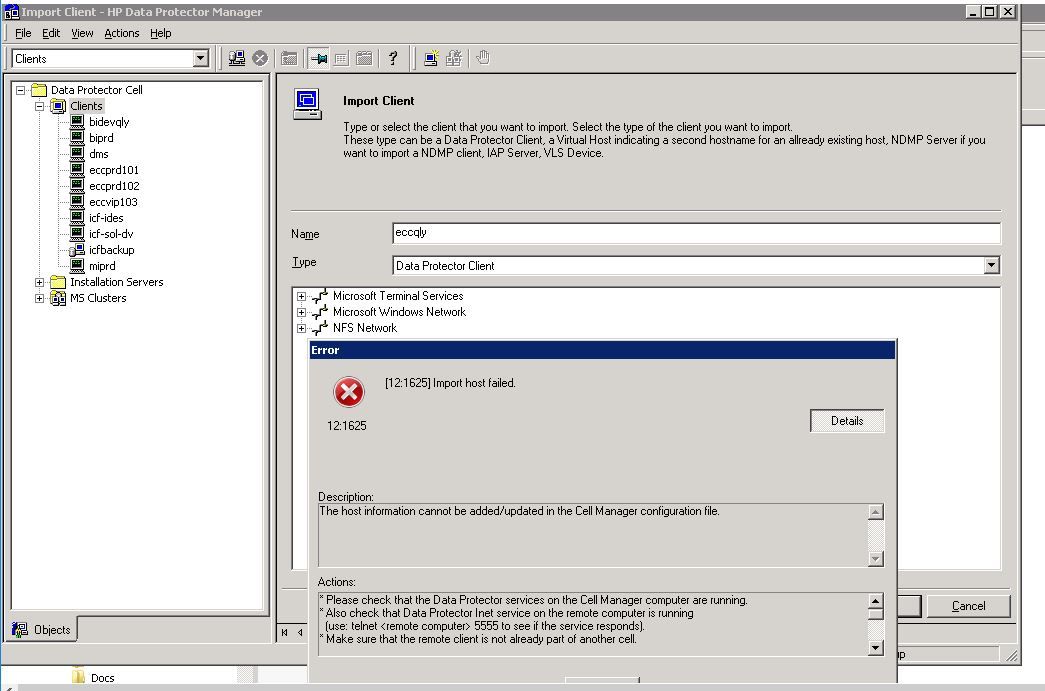Click the grey grid icon next to the pushpin
This screenshot has width=1045, height=691.
(341, 59)
